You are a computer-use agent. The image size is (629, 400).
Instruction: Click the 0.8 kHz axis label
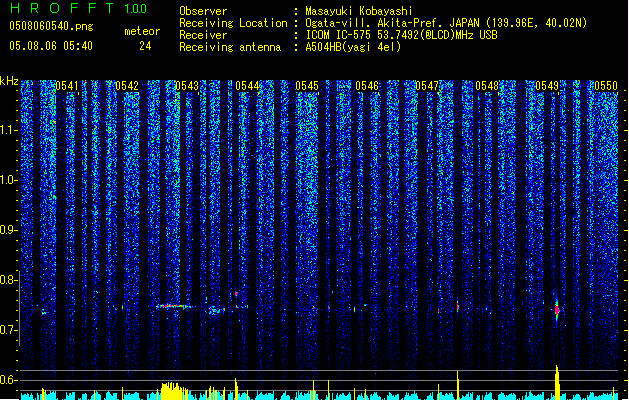[x=9, y=280]
